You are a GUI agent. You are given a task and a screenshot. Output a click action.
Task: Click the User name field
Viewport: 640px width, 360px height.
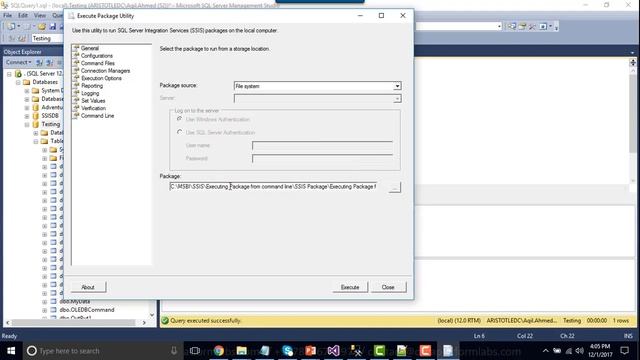[322, 146]
